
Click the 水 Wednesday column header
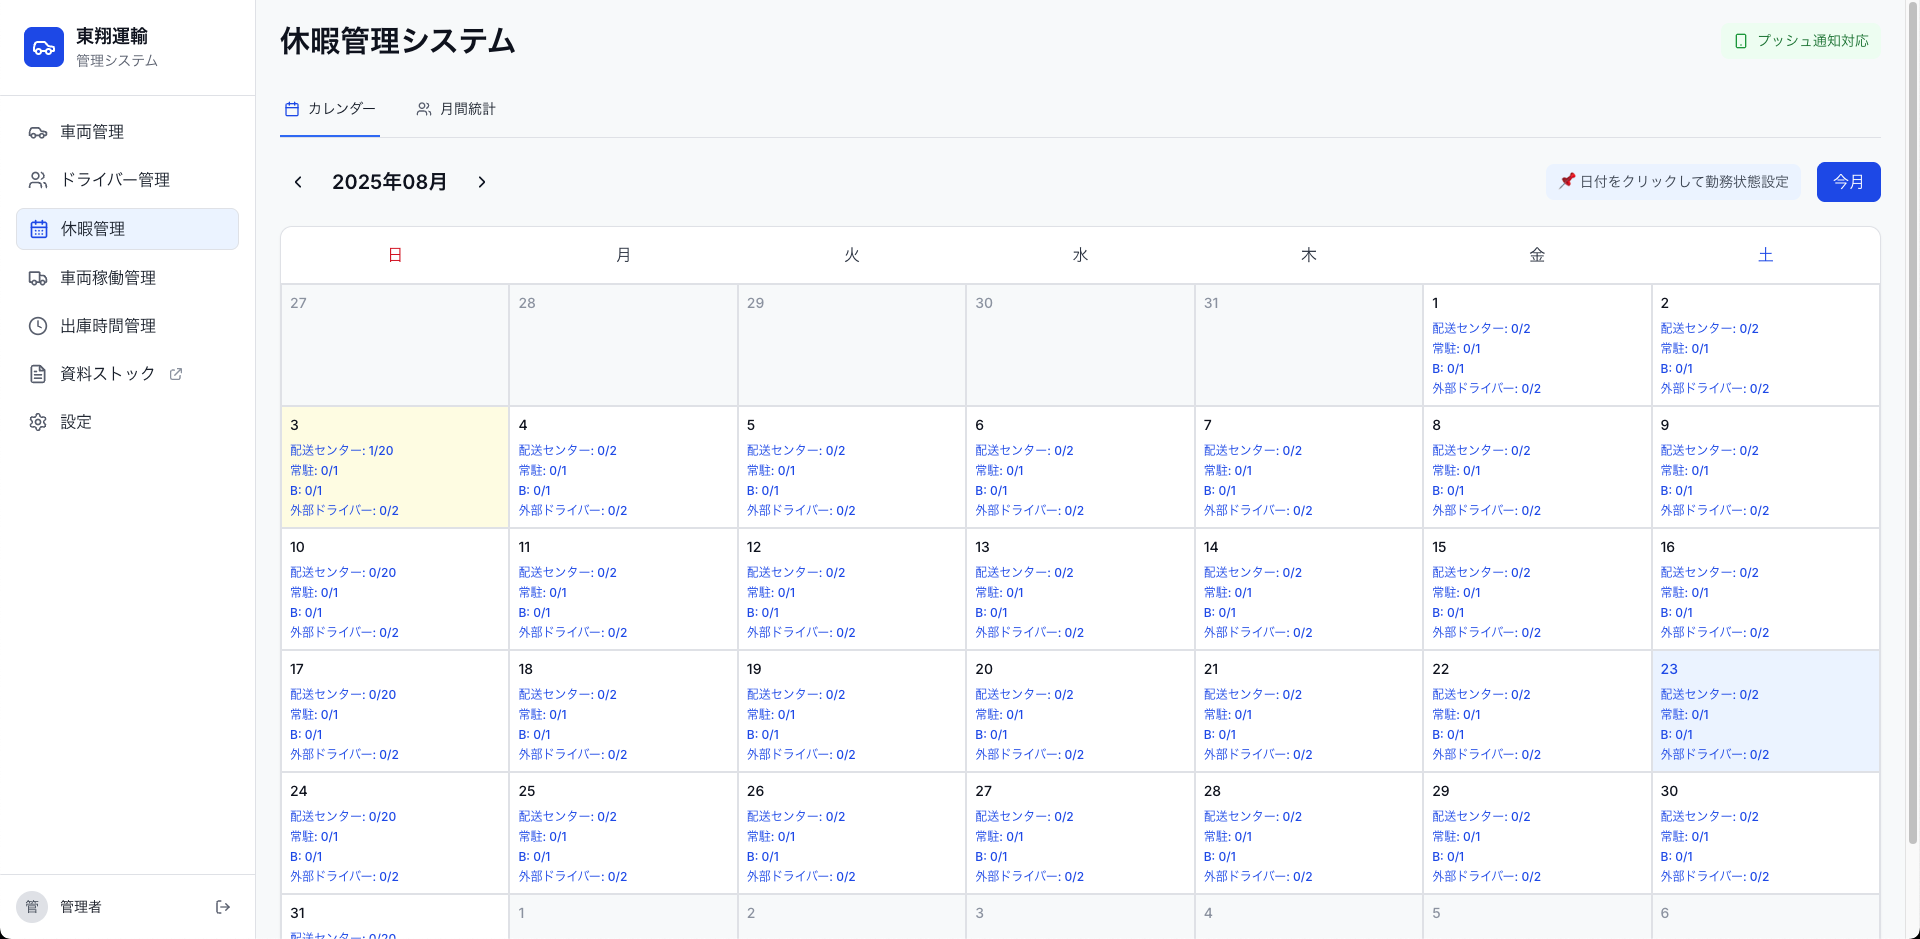[x=1080, y=255]
